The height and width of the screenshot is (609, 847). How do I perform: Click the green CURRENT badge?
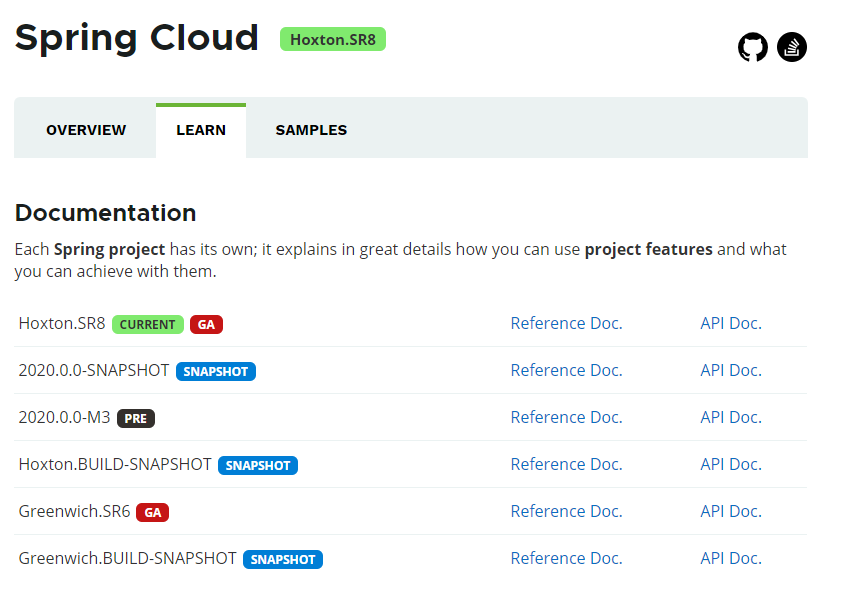(147, 324)
